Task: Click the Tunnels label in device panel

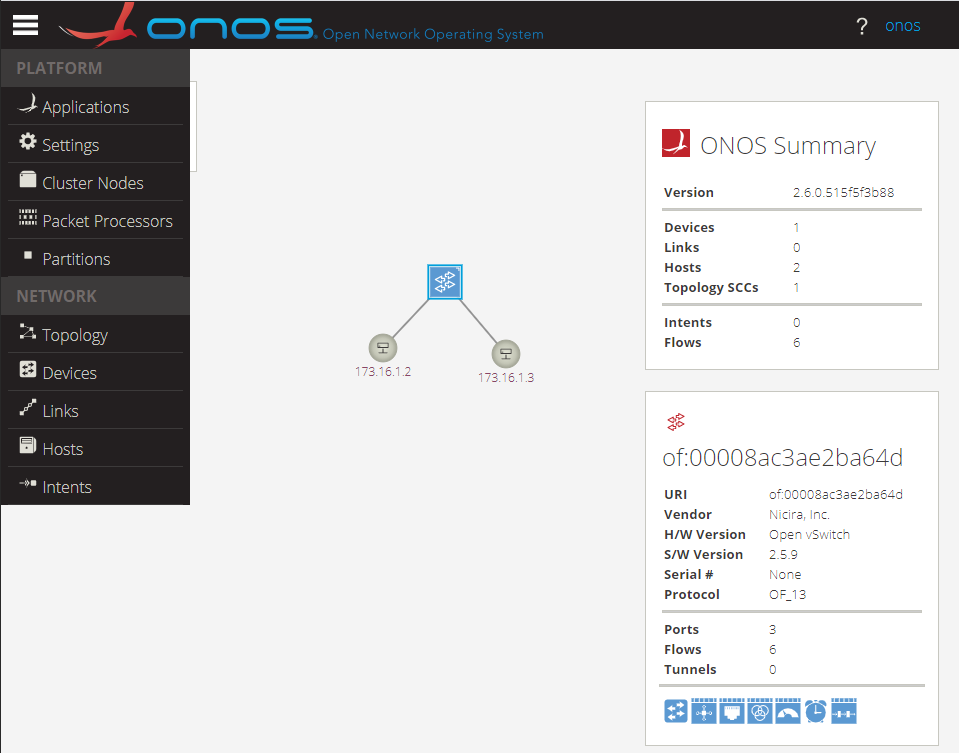Action: [x=690, y=669]
